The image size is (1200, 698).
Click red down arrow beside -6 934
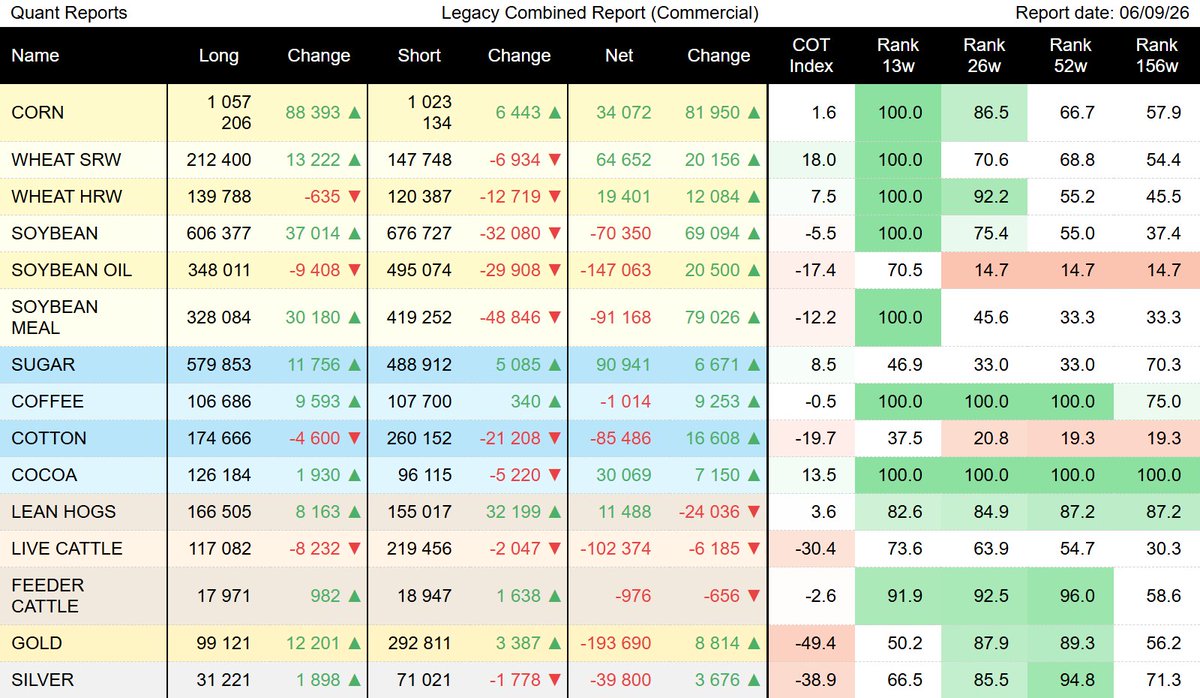pos(553,159)
